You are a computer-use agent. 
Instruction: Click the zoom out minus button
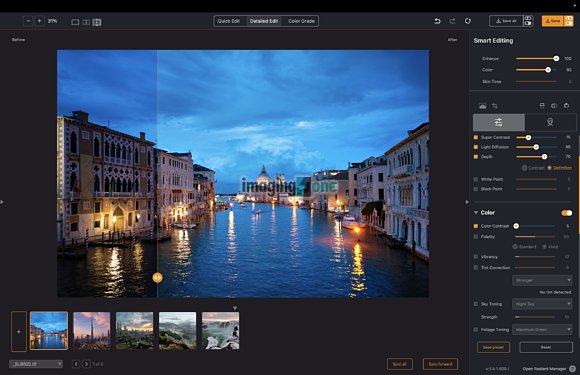pyautogui.click(x=28, y=21)
